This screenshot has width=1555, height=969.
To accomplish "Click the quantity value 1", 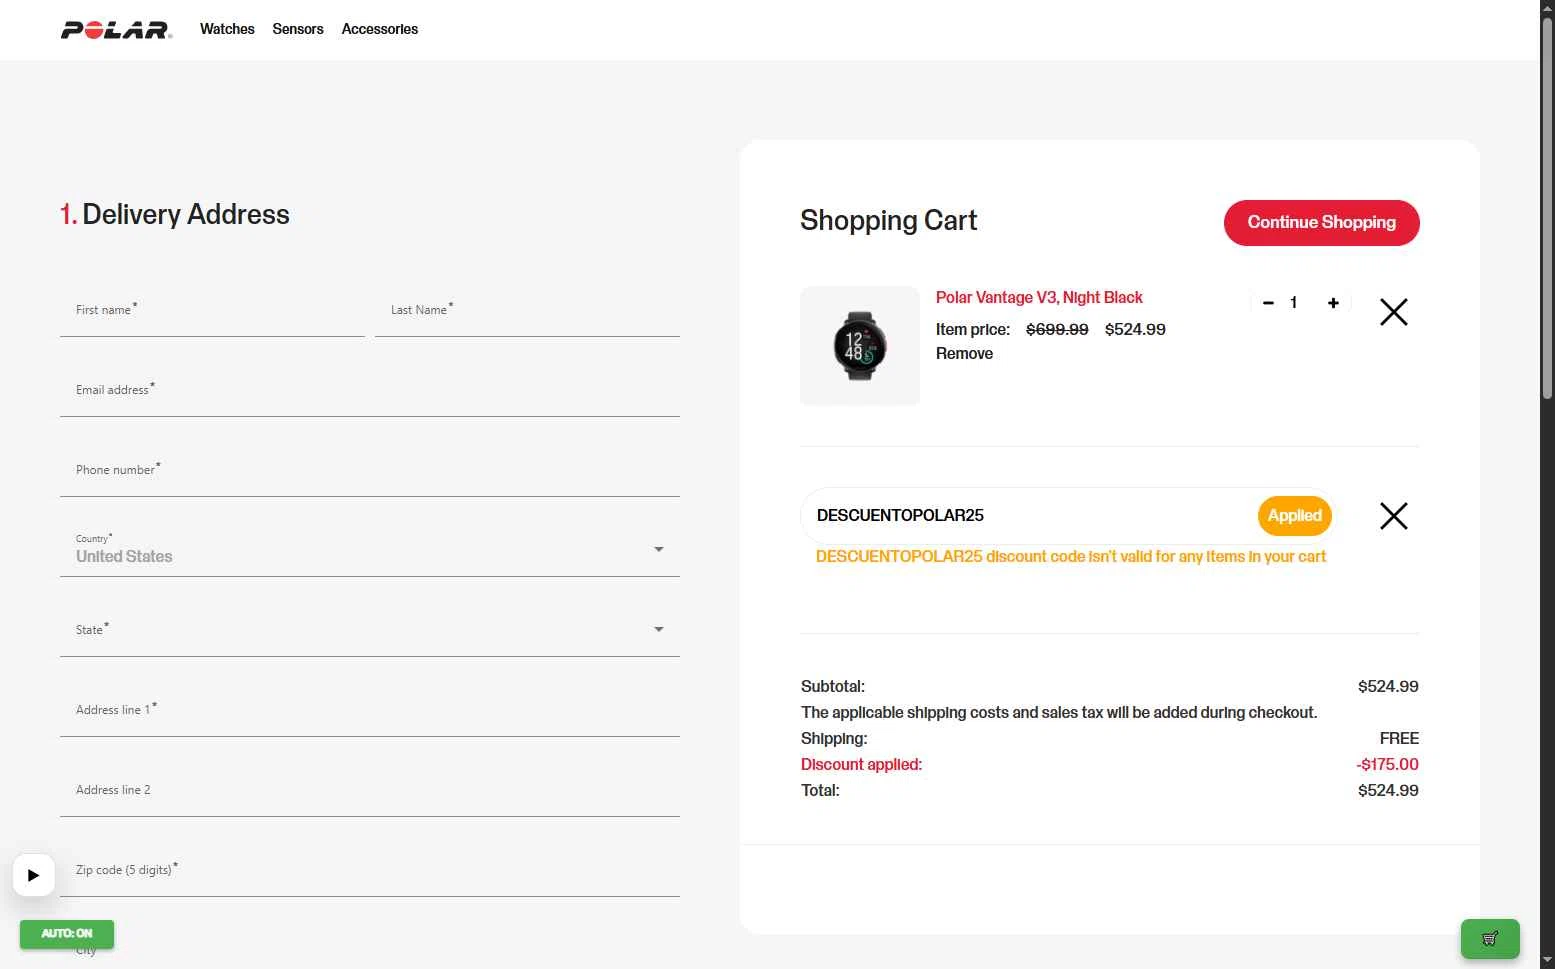I will 1293,303.
